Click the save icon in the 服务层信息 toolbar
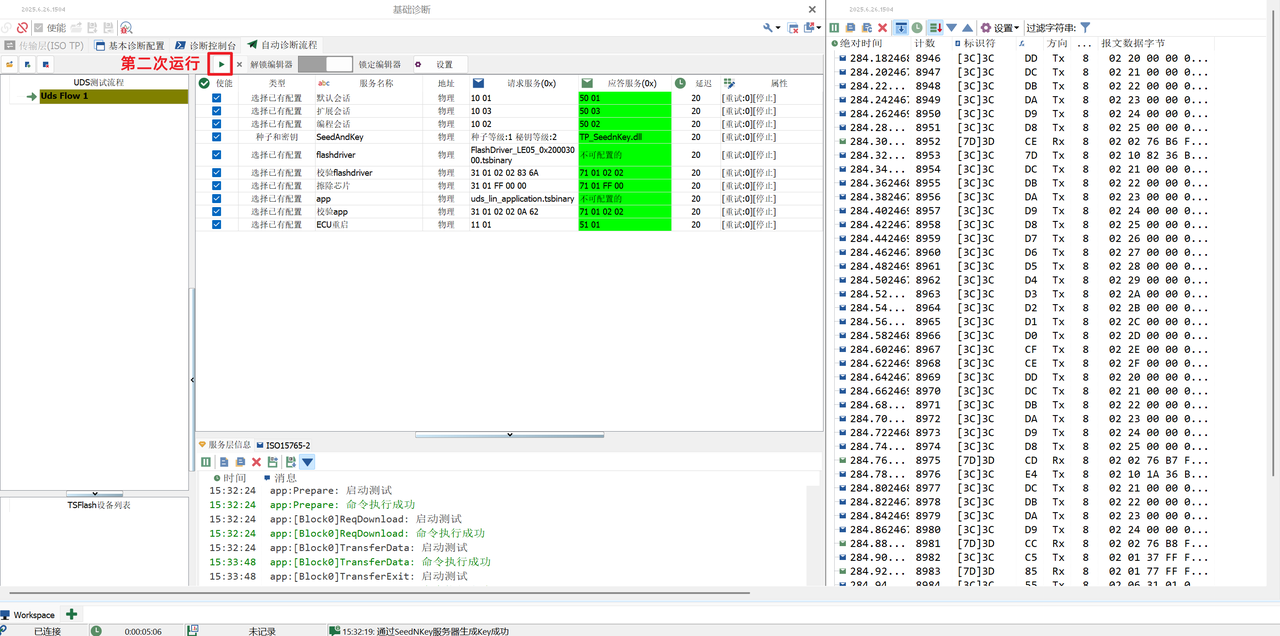 (x=271, y=461)
